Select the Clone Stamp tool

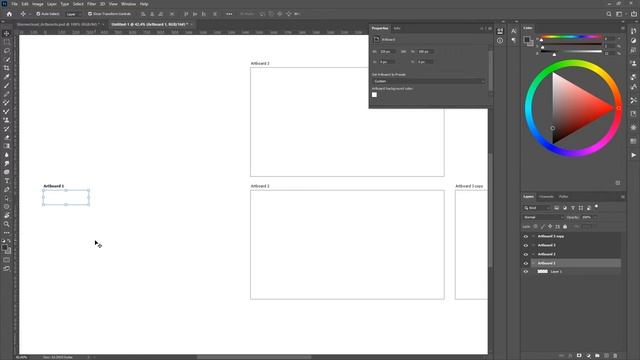coord(7,120)
